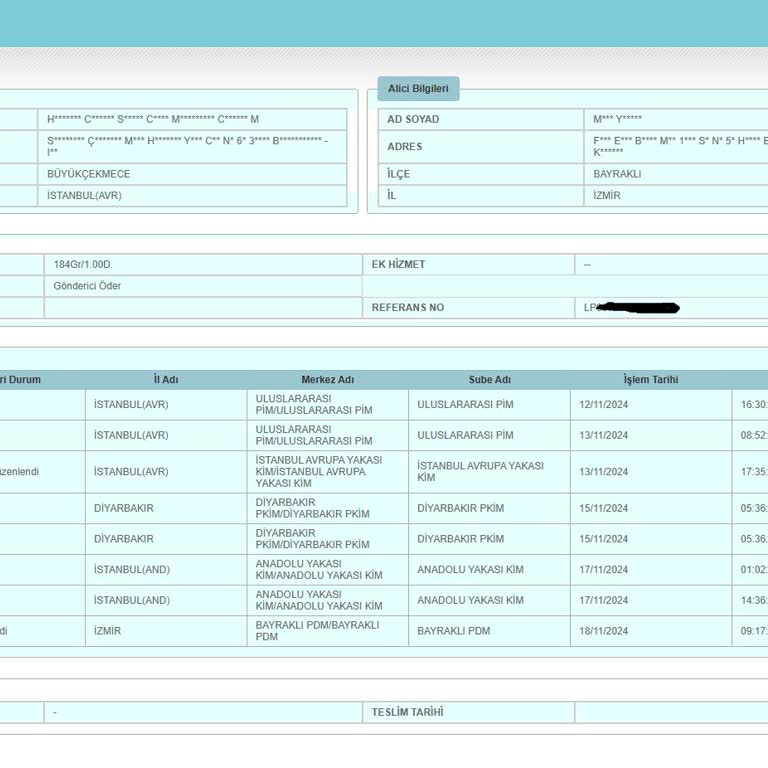Viewport: 768px width, 768px height.
Task: Click the recipient city value İZMİR
Action: point(607,195)
